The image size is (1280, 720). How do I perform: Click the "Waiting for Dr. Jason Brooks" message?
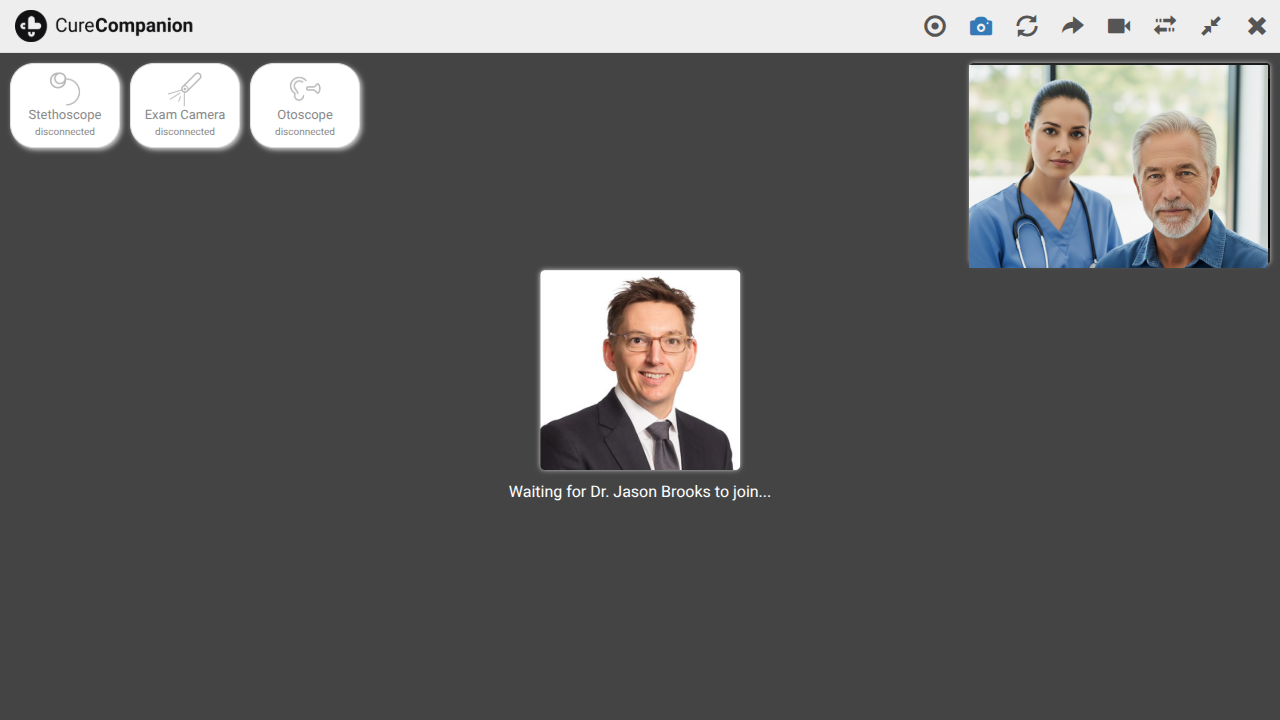[x=640, y=492]
